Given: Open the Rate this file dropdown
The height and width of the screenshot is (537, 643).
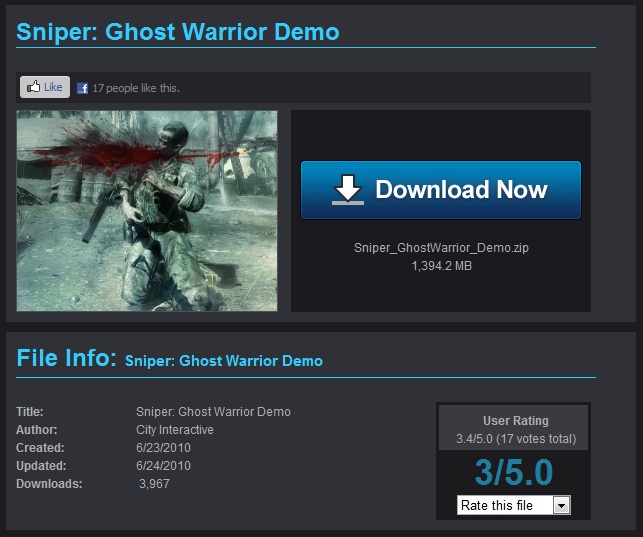Looking at the screenshot, I should click(513, 505).
